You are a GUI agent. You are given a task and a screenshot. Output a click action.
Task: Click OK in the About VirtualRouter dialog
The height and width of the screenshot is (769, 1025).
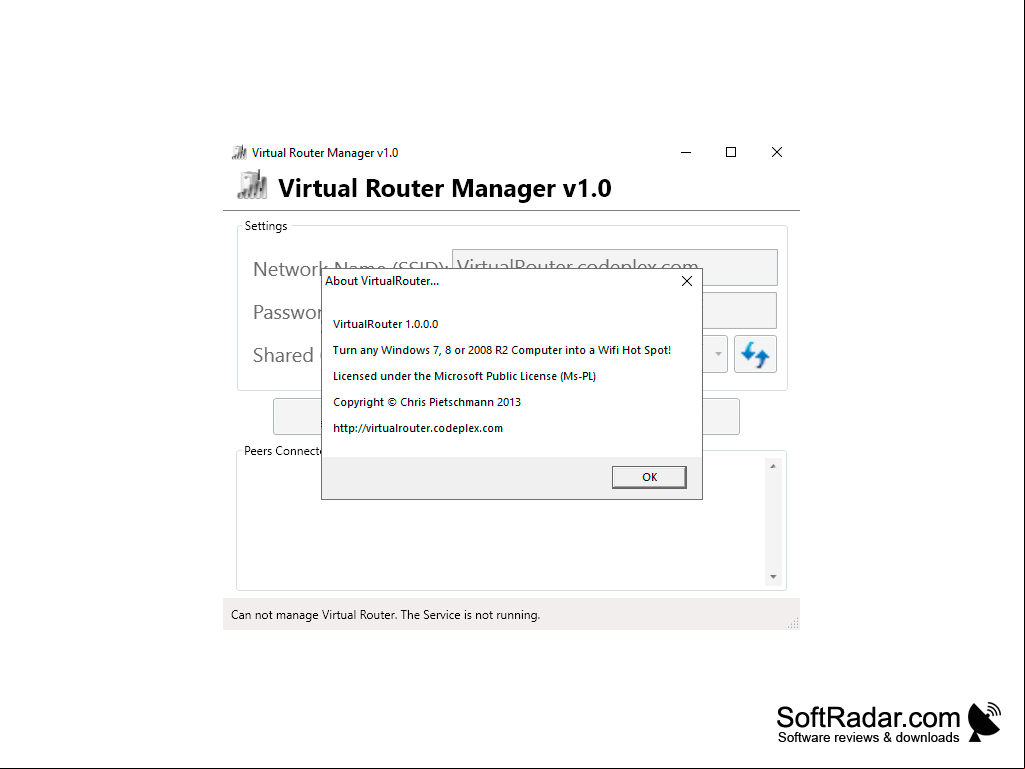(649, 477)
